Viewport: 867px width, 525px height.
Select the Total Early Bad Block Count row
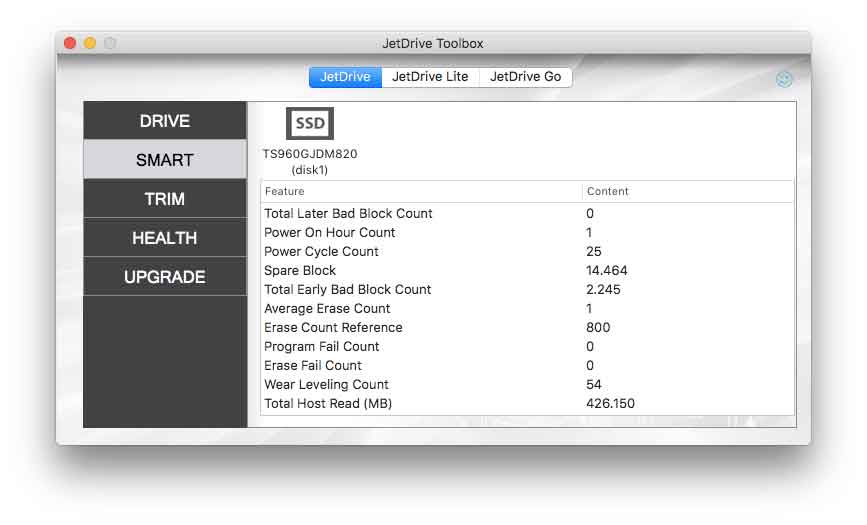[x=527, y=289]
